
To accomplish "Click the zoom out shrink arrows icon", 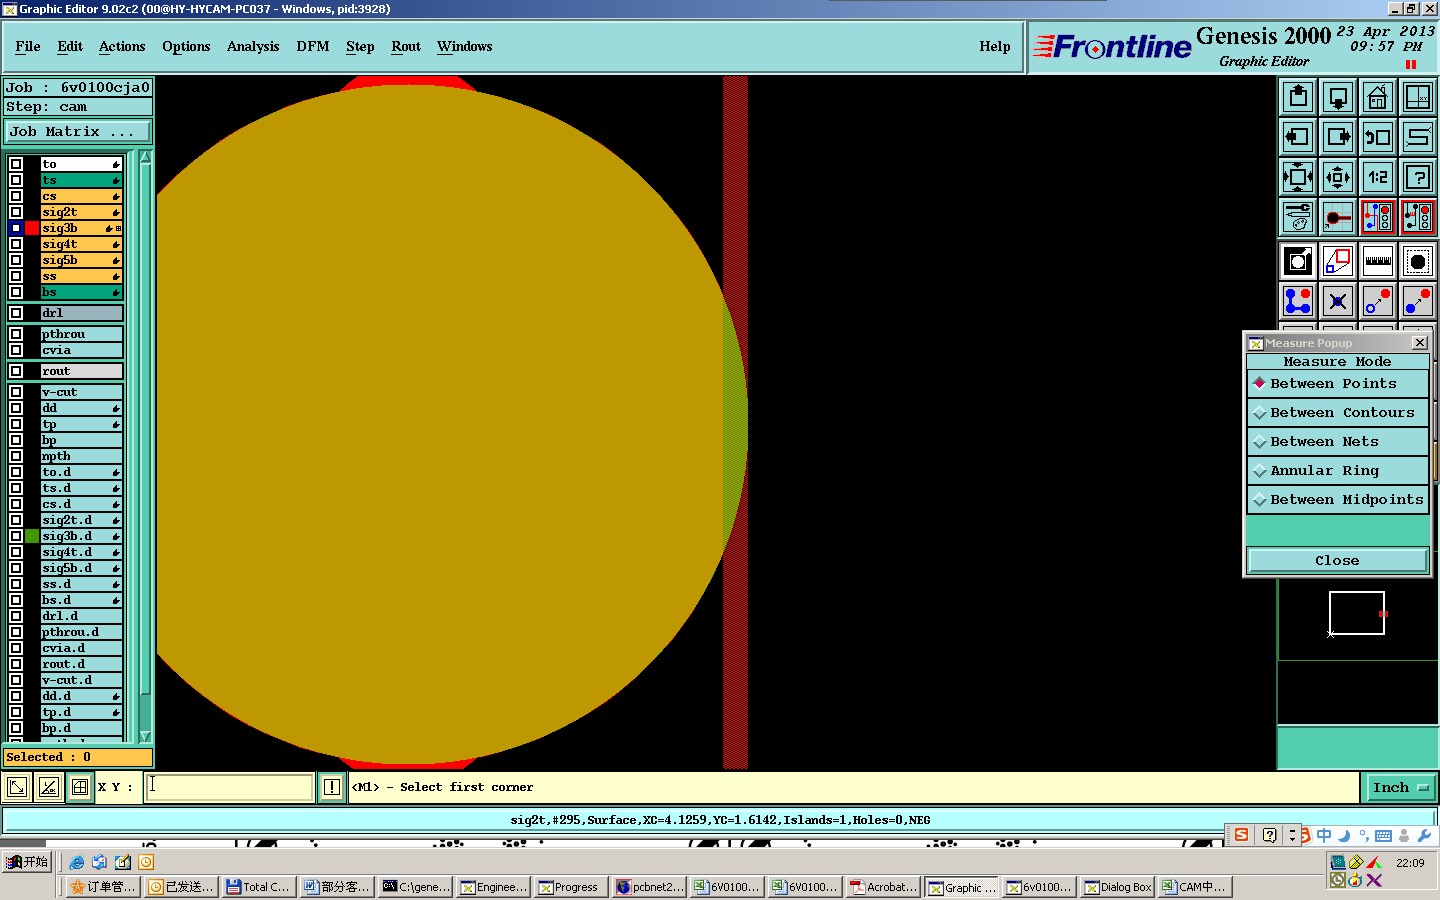I will pos(1338,177).
